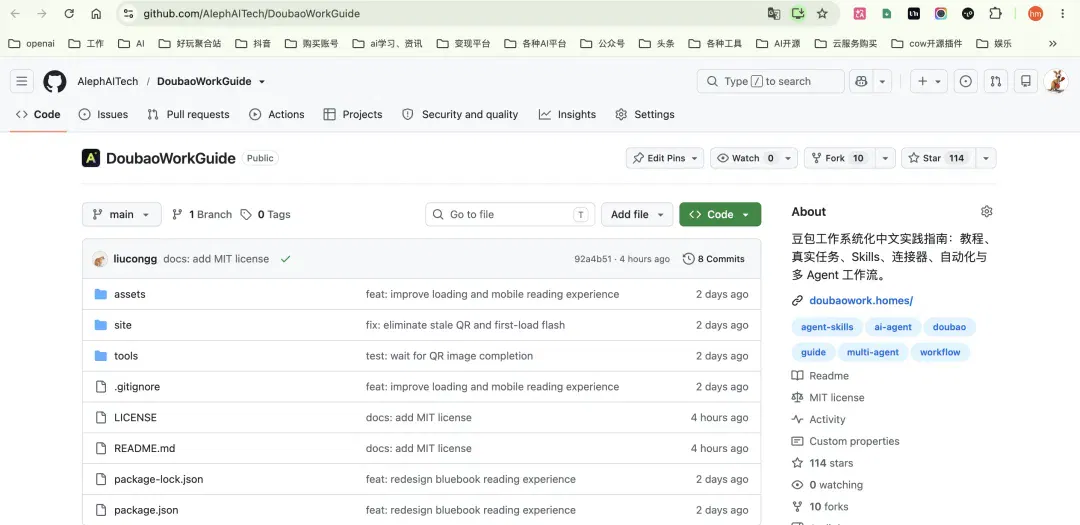Expand the main branch dropdown
Viewport: 1080px width, 525px height.
[121, 214]
